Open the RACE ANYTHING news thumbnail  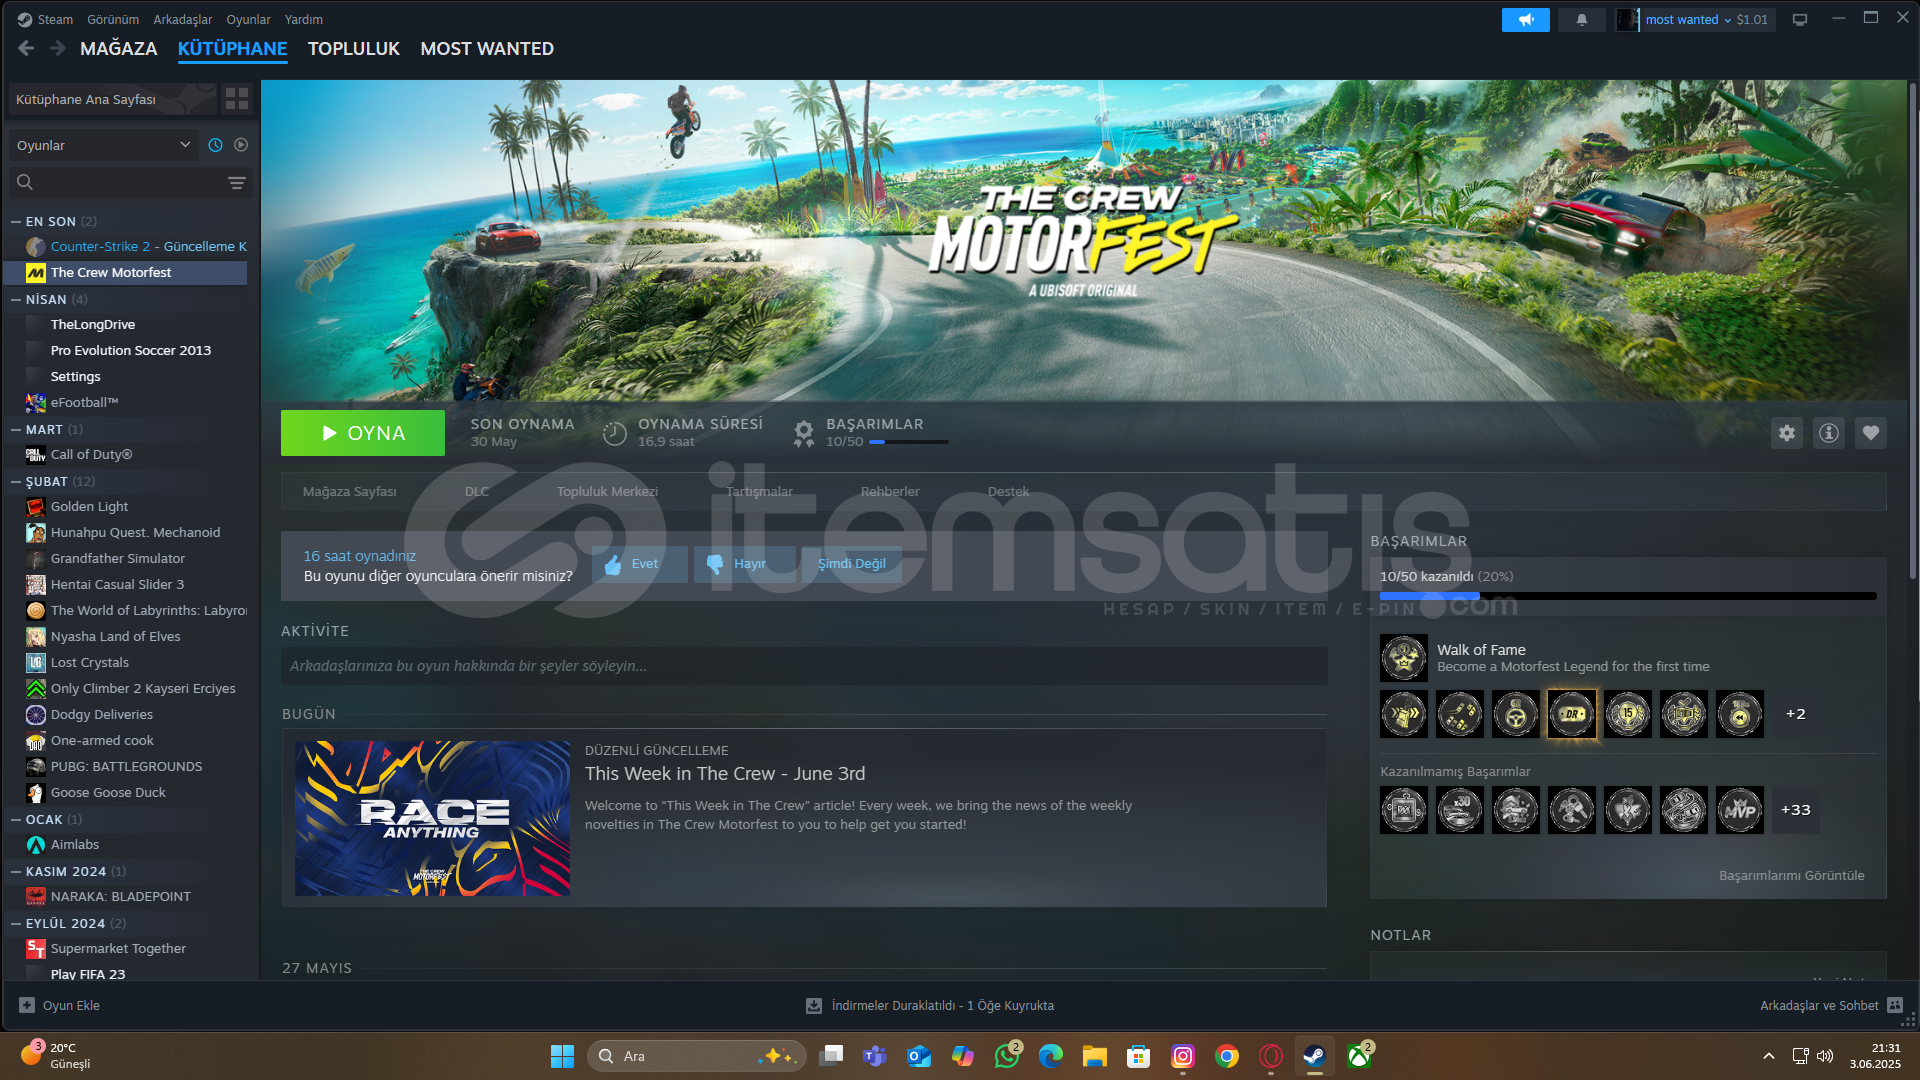(x=432, y=818)
